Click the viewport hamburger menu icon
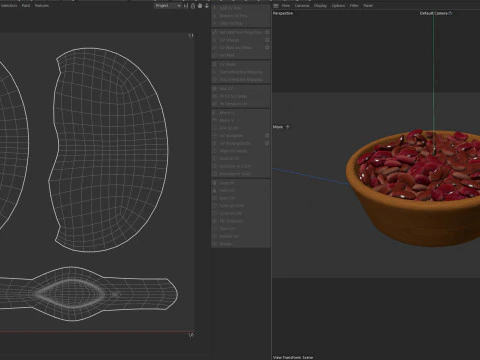Screen dimensions: 480x360 coord(276,6)
